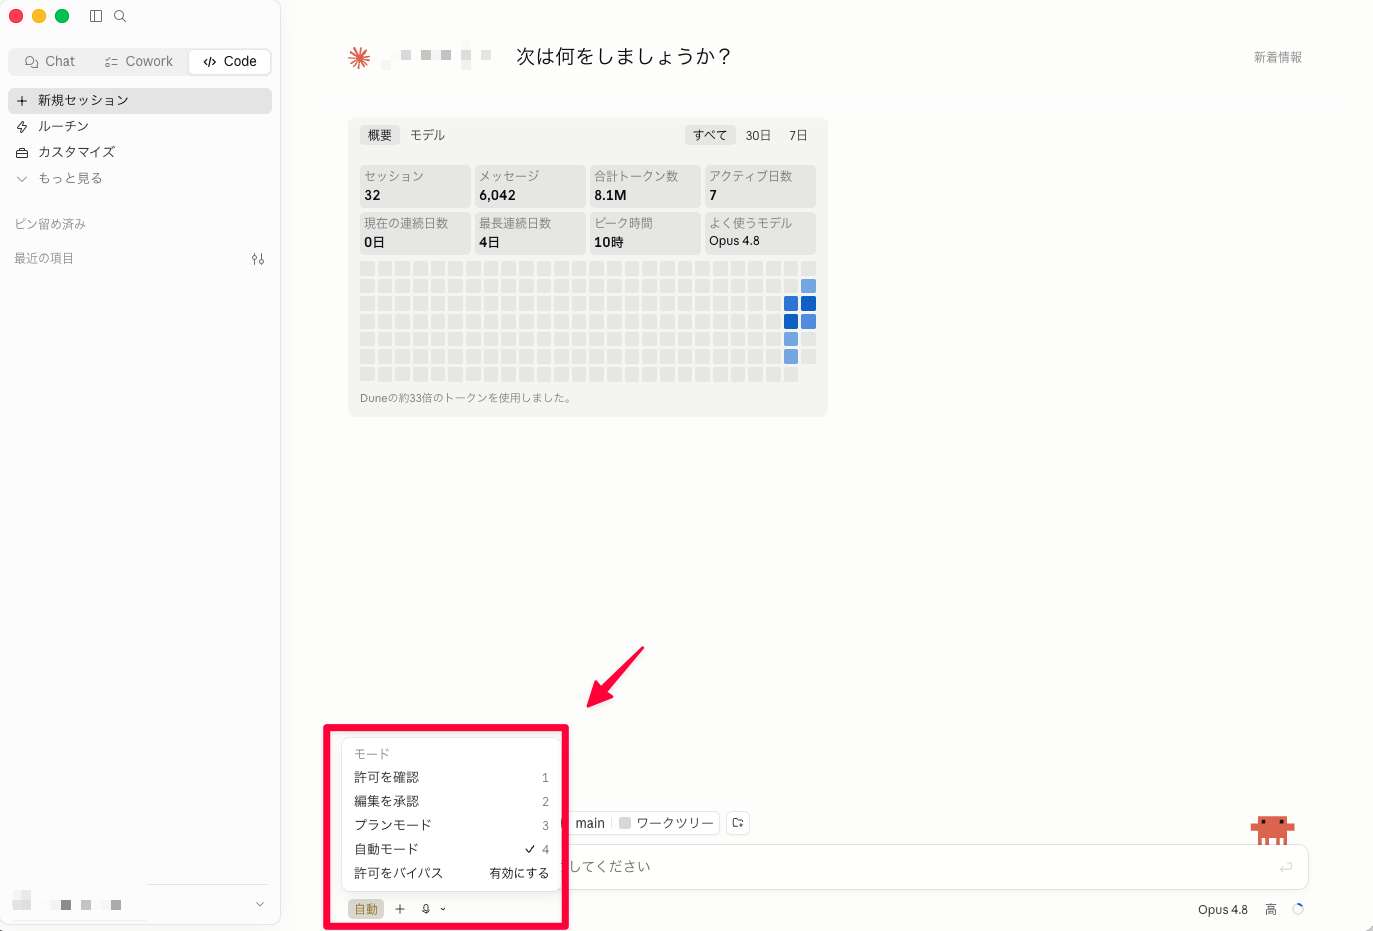
Task: Click the セッション 32 stat card
Action: (415, 186)
